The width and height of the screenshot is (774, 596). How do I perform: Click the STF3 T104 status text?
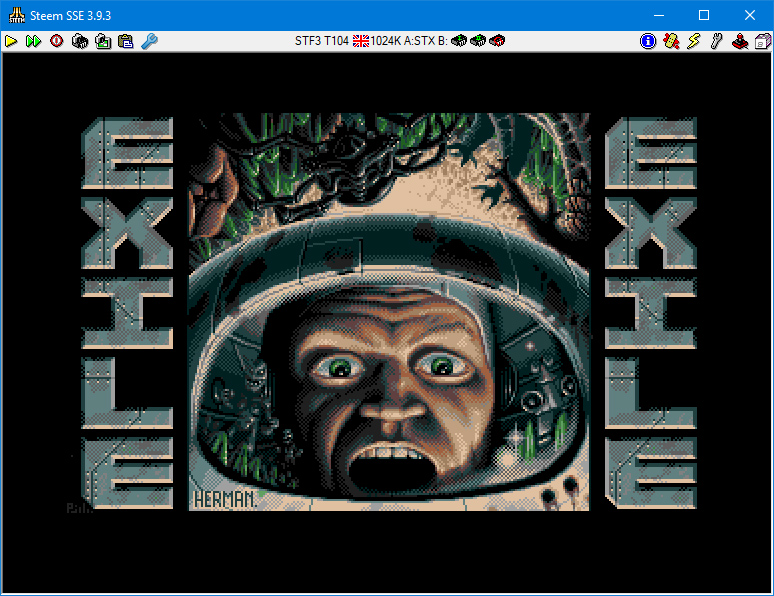[321, 41]
